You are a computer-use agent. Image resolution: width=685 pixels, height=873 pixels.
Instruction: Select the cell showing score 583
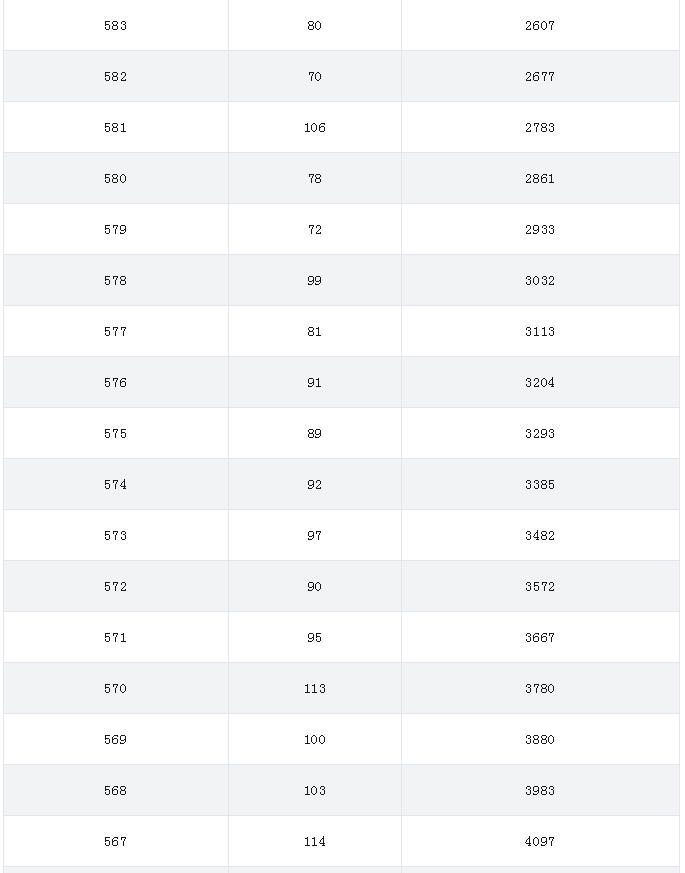tap(115, 26)
